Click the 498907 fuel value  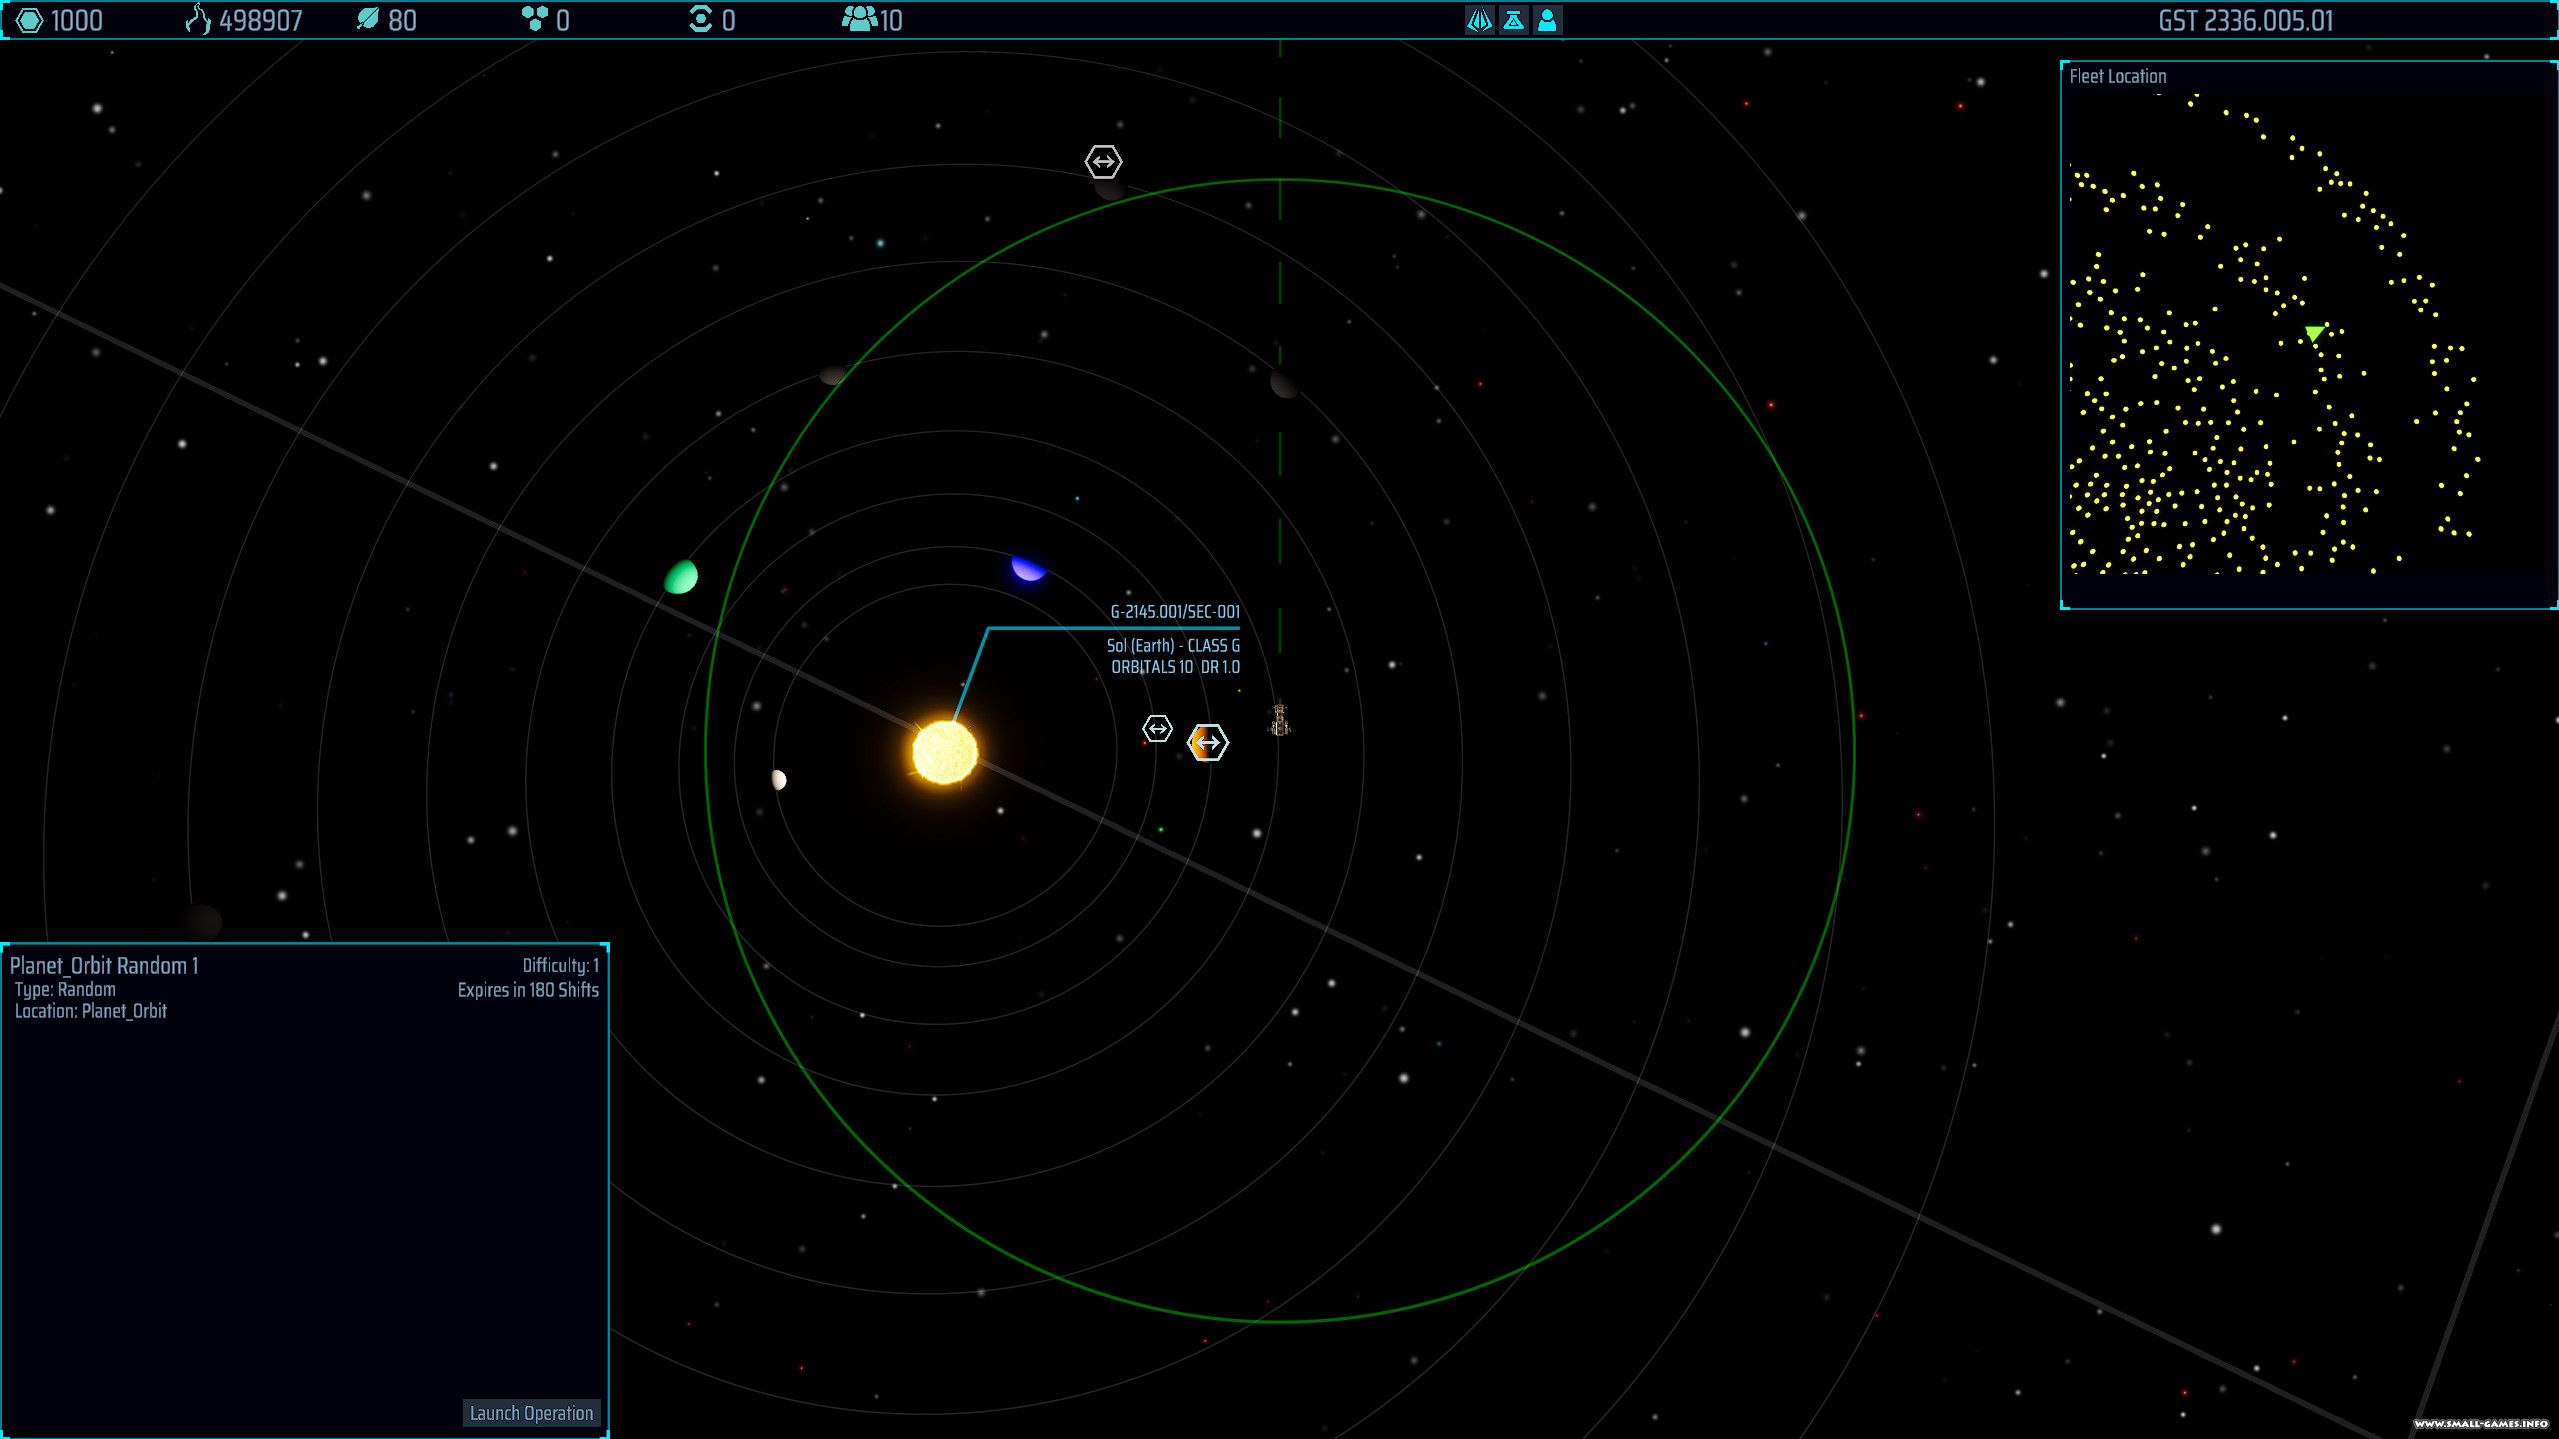point(261,21)
